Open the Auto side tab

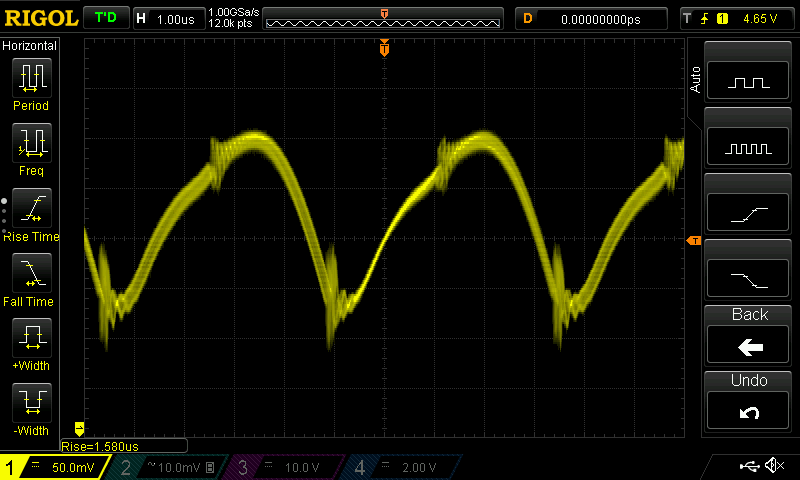click(x=694, y=80)
